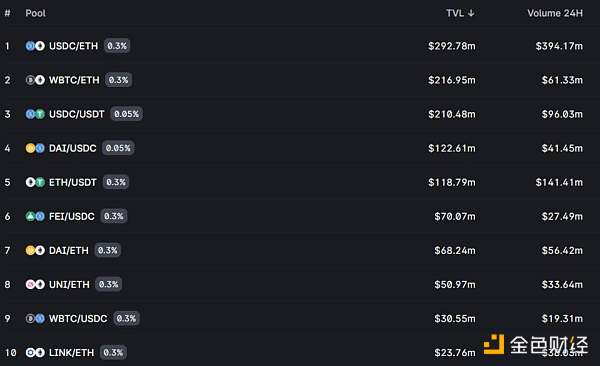Click the USDC/ETH token pair icon

(x=35, y=46)
